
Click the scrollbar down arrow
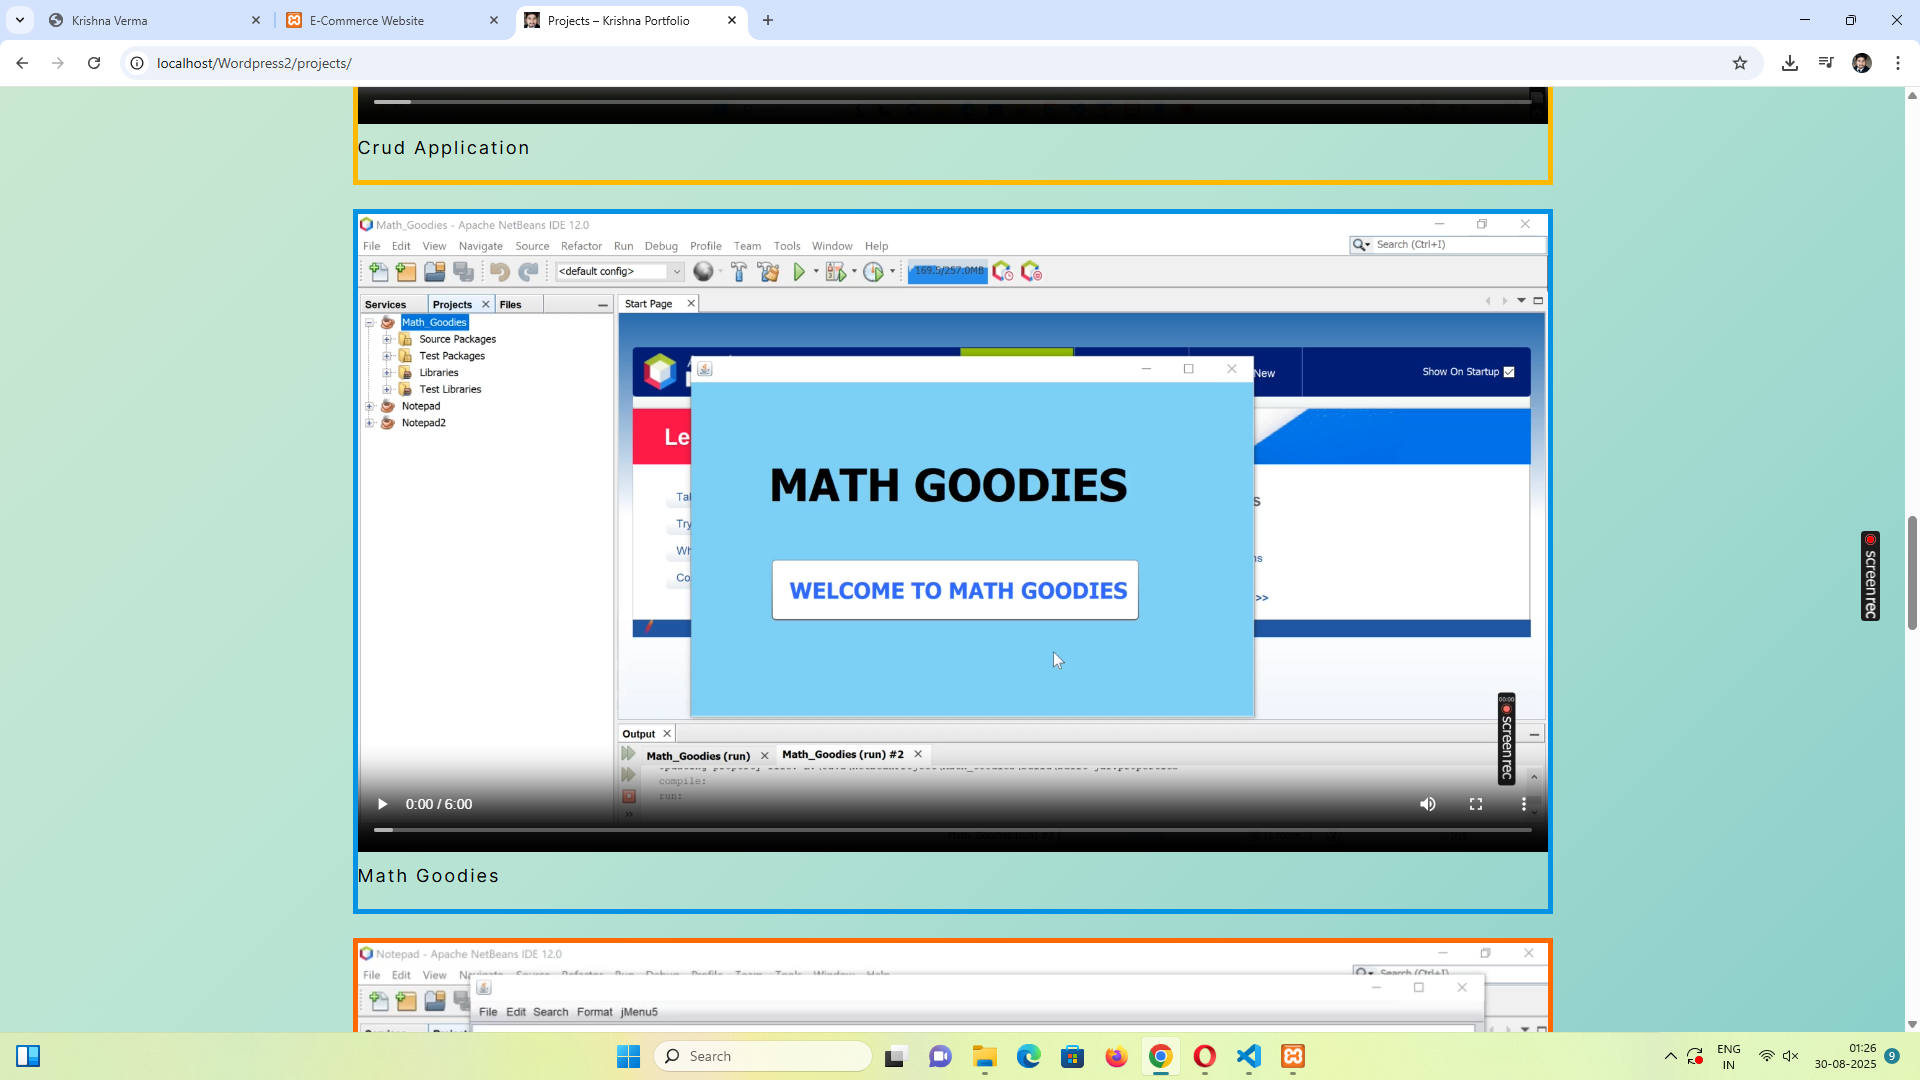click(x=1912, y=1024)
